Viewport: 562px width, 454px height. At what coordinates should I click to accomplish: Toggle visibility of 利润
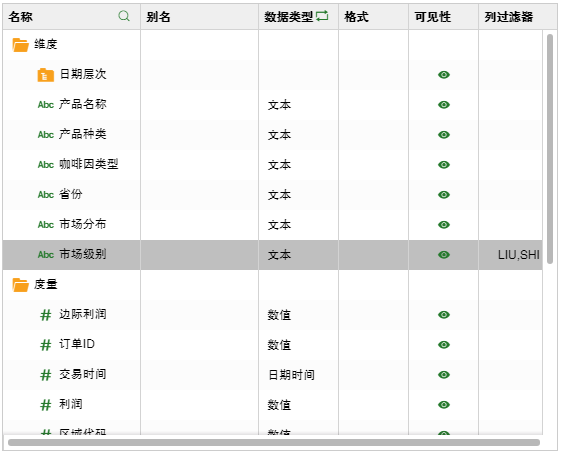click(444, 405)
